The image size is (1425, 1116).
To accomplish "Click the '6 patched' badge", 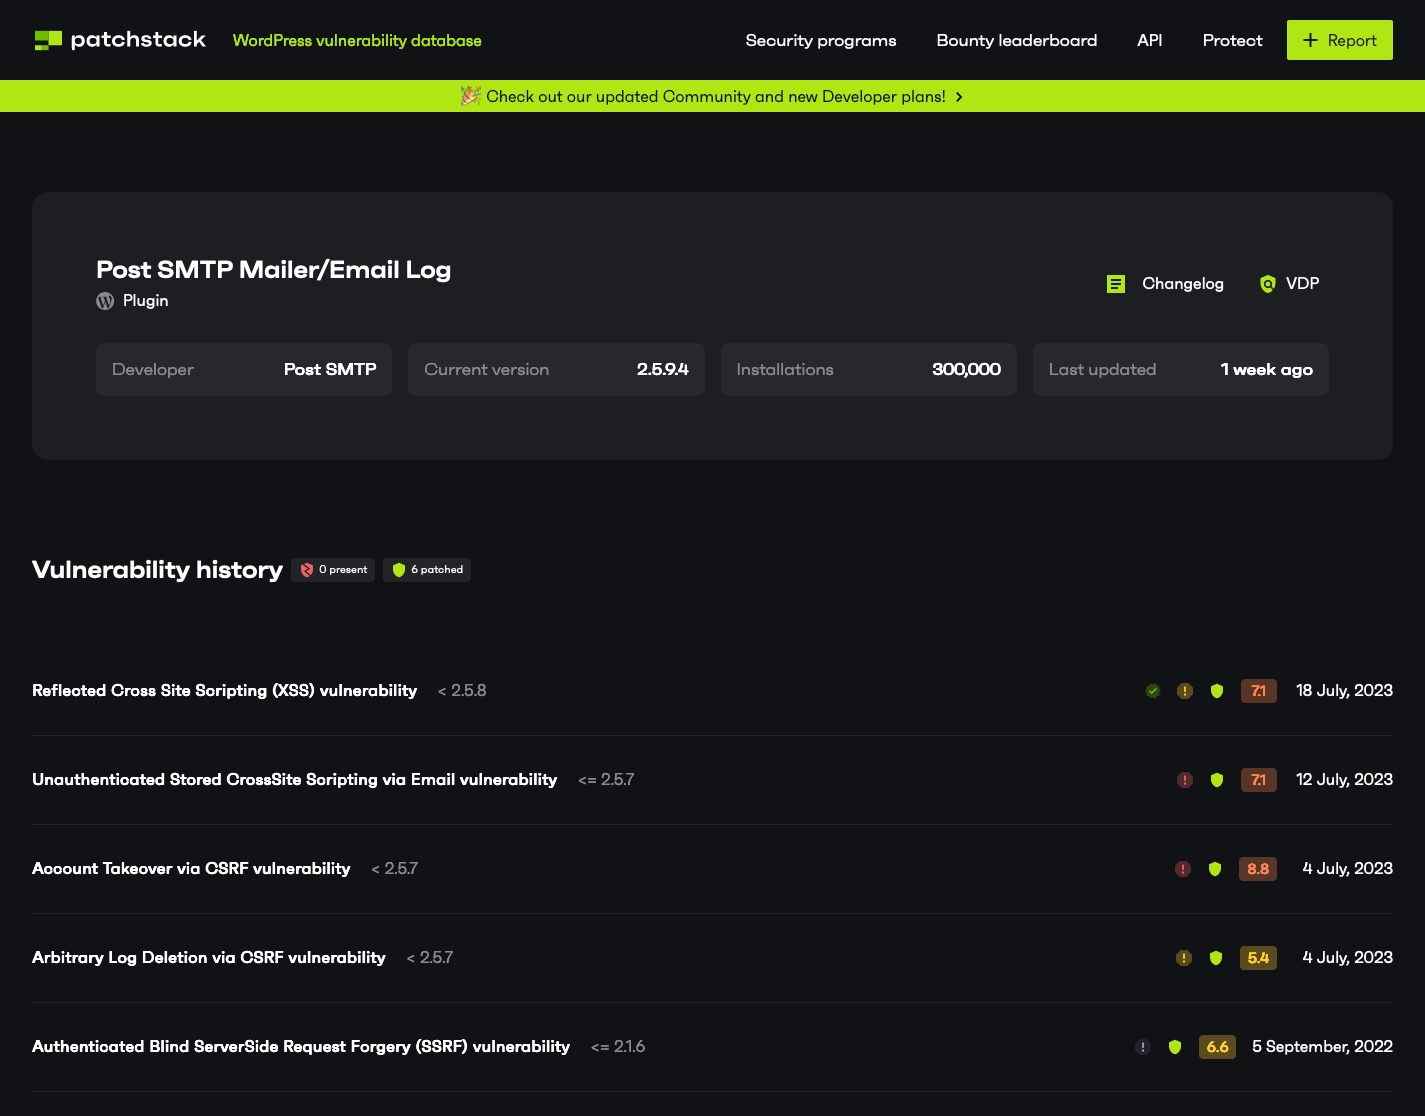I will click(x=427, y=570).
